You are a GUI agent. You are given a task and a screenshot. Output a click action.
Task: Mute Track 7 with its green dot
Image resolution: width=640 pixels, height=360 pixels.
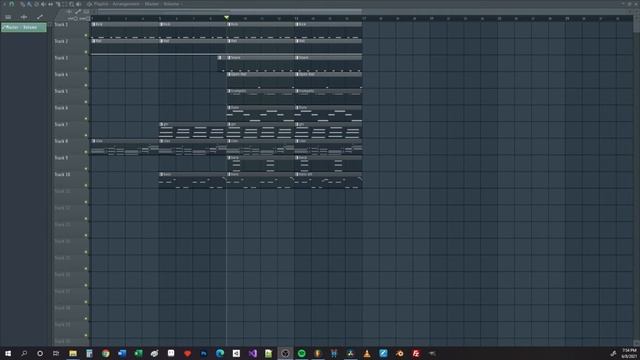click(86, 135)
